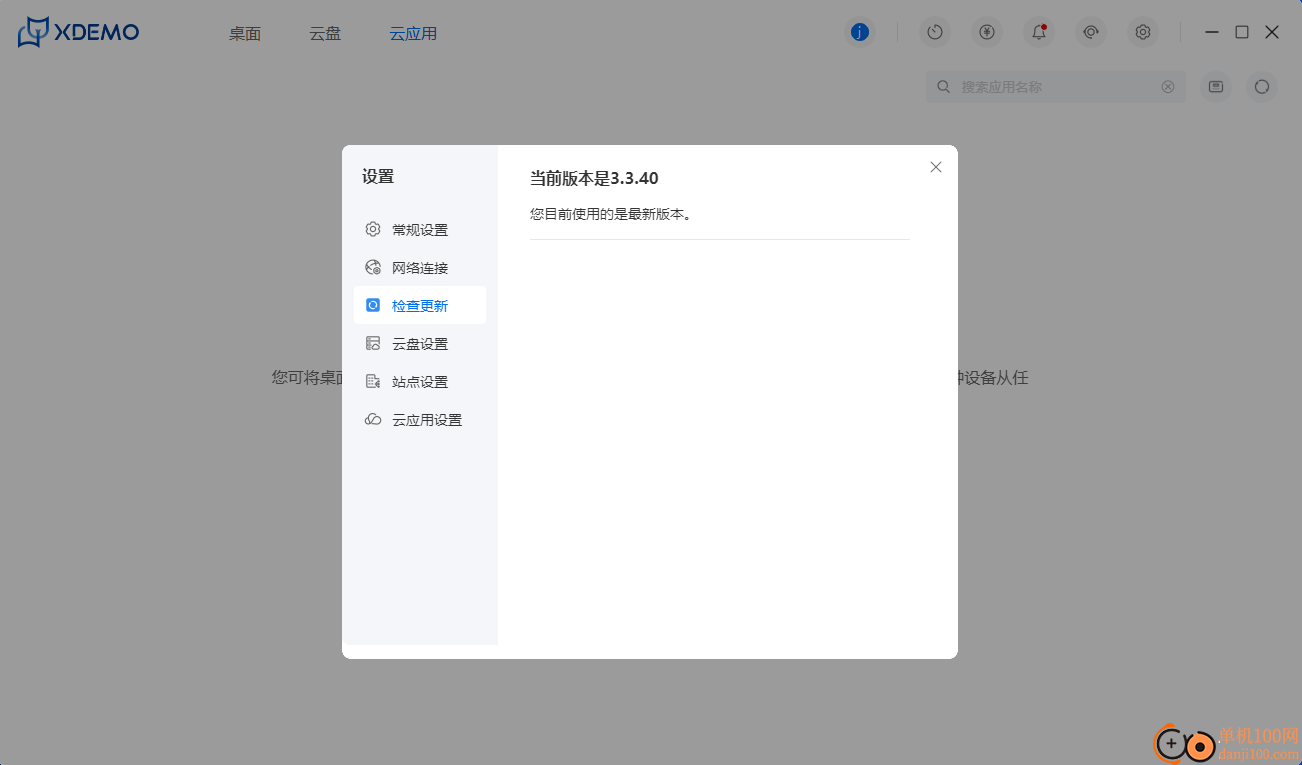The image size is (1302, 765).
Task: Click the eye-shaped refresh icon in title bar
Action: click(x=1091, y=32)
